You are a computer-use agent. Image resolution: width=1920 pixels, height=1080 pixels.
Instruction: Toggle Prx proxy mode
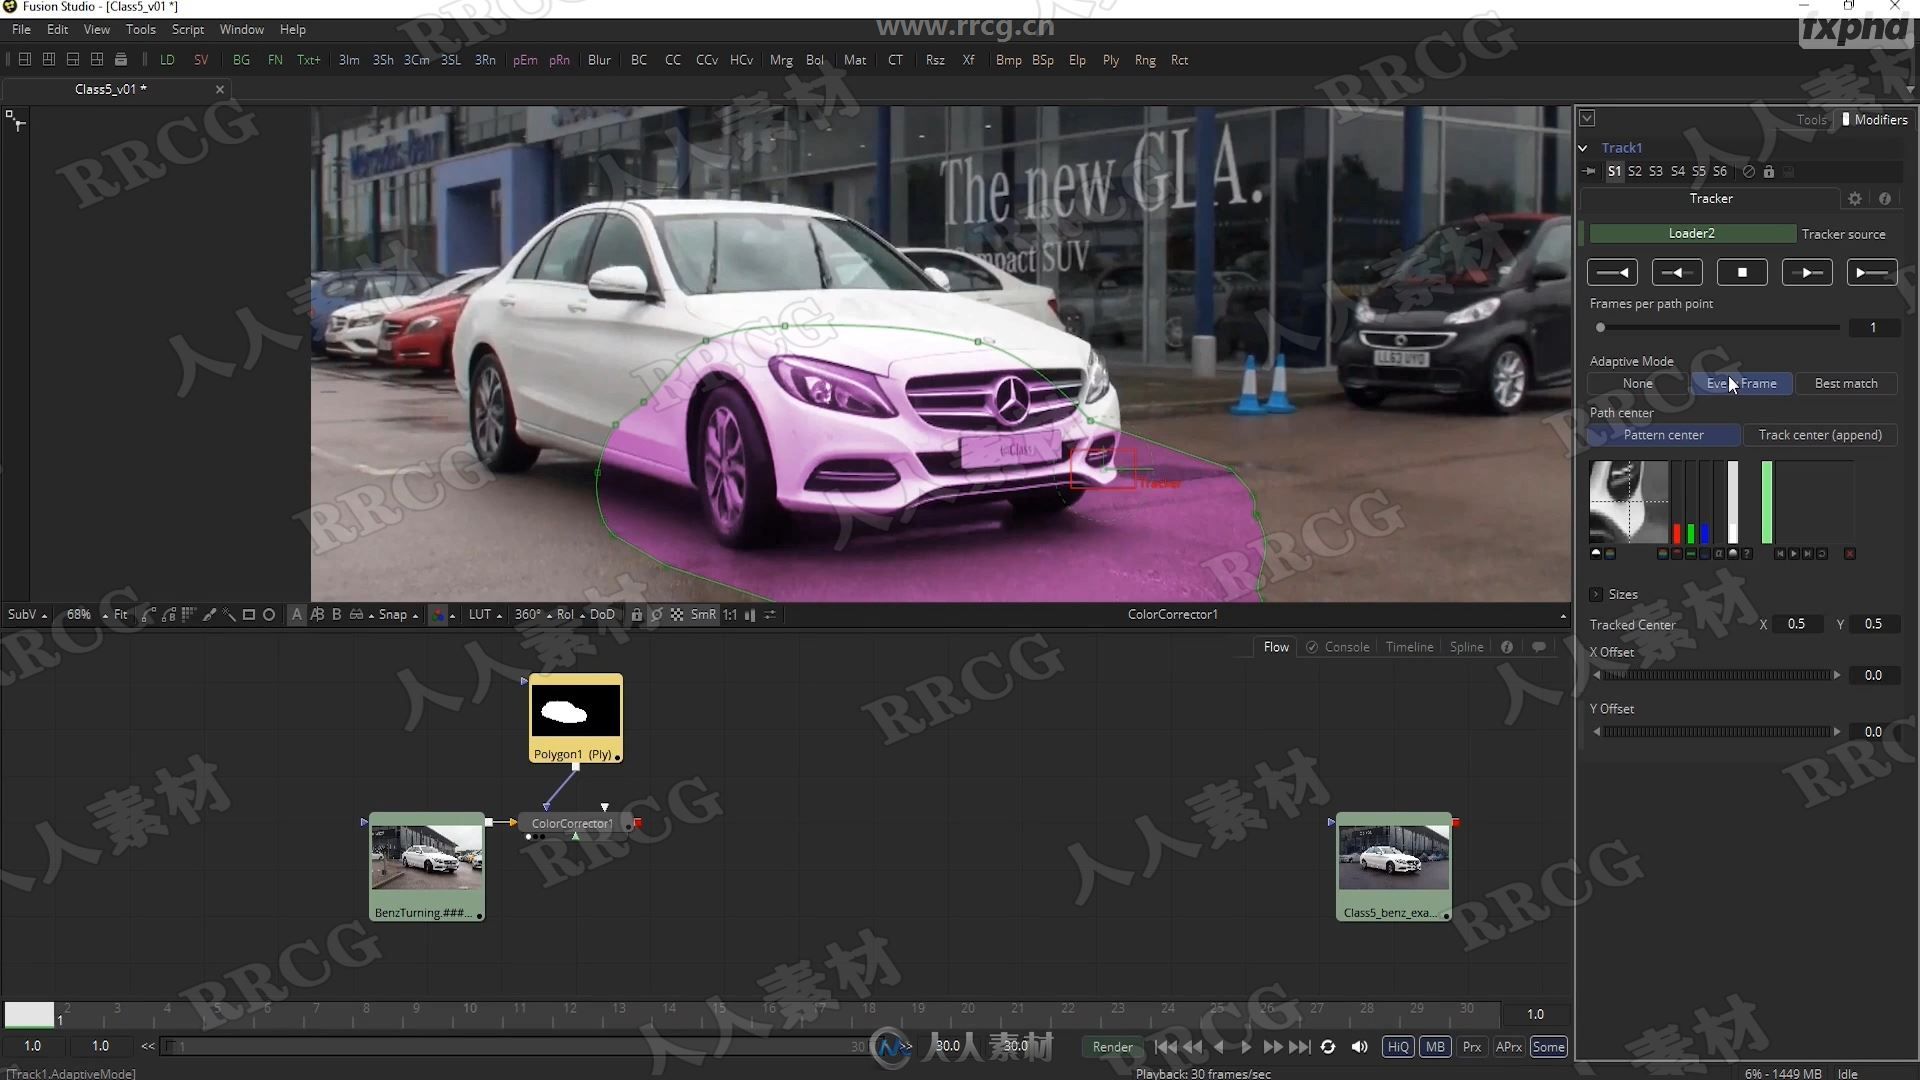point(1472,1046)
